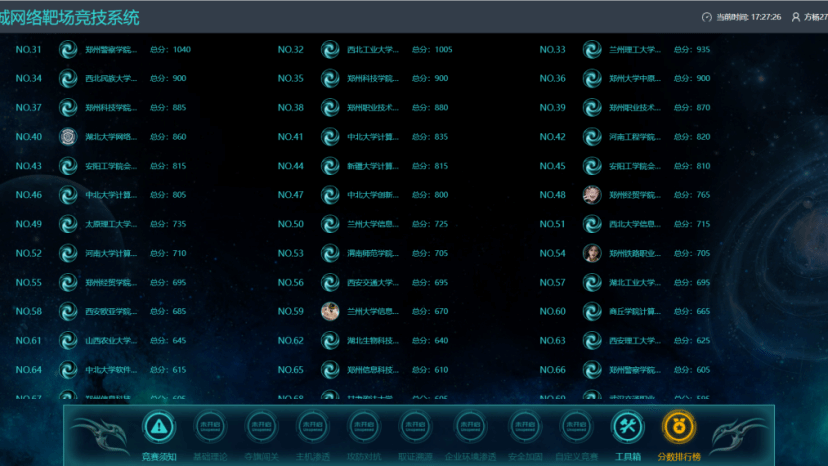Click the user profile icon in header

796,17
